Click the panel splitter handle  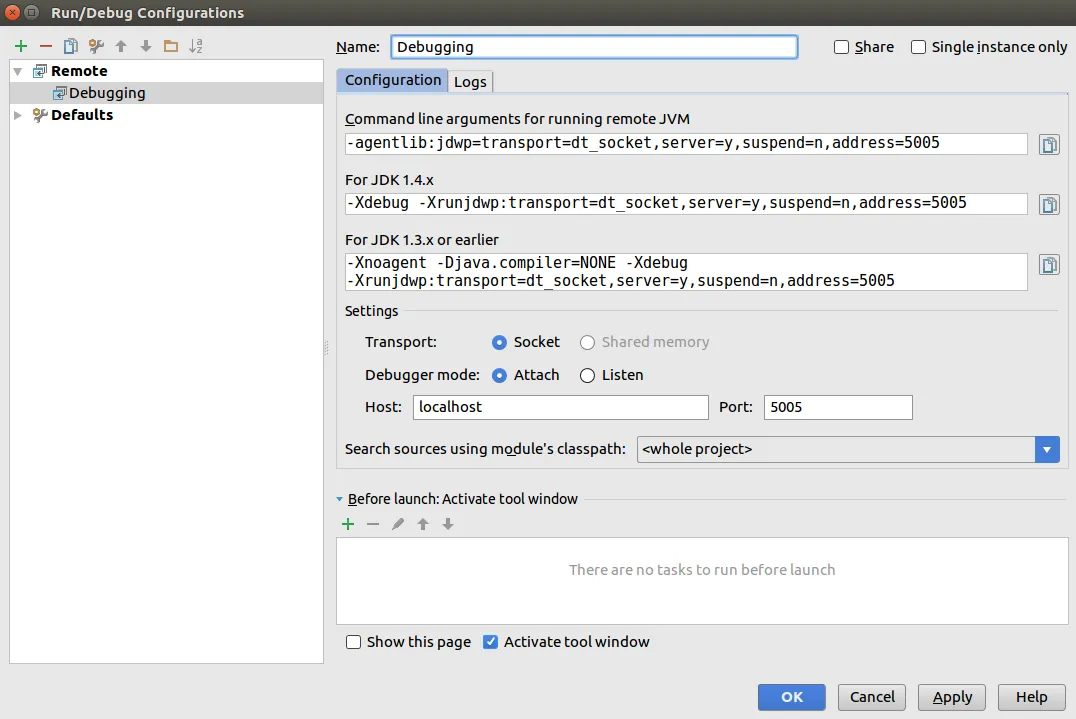(x=326, y=348)
